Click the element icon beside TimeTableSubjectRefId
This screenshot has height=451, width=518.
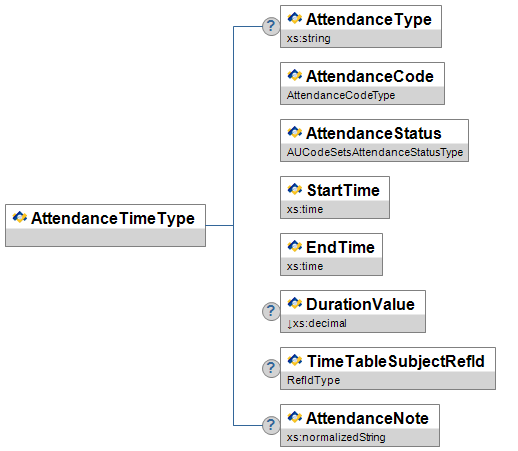[x=295, y=360]
